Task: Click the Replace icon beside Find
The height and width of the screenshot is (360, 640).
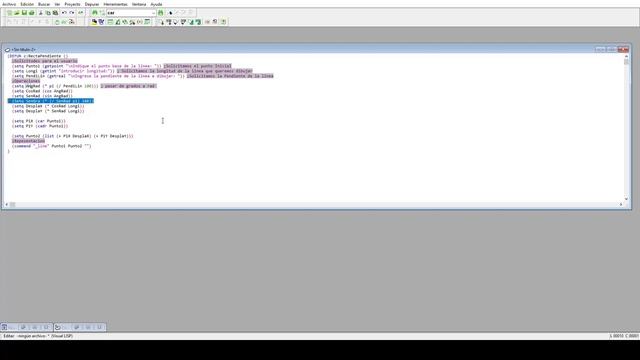Action: [102, 13]
